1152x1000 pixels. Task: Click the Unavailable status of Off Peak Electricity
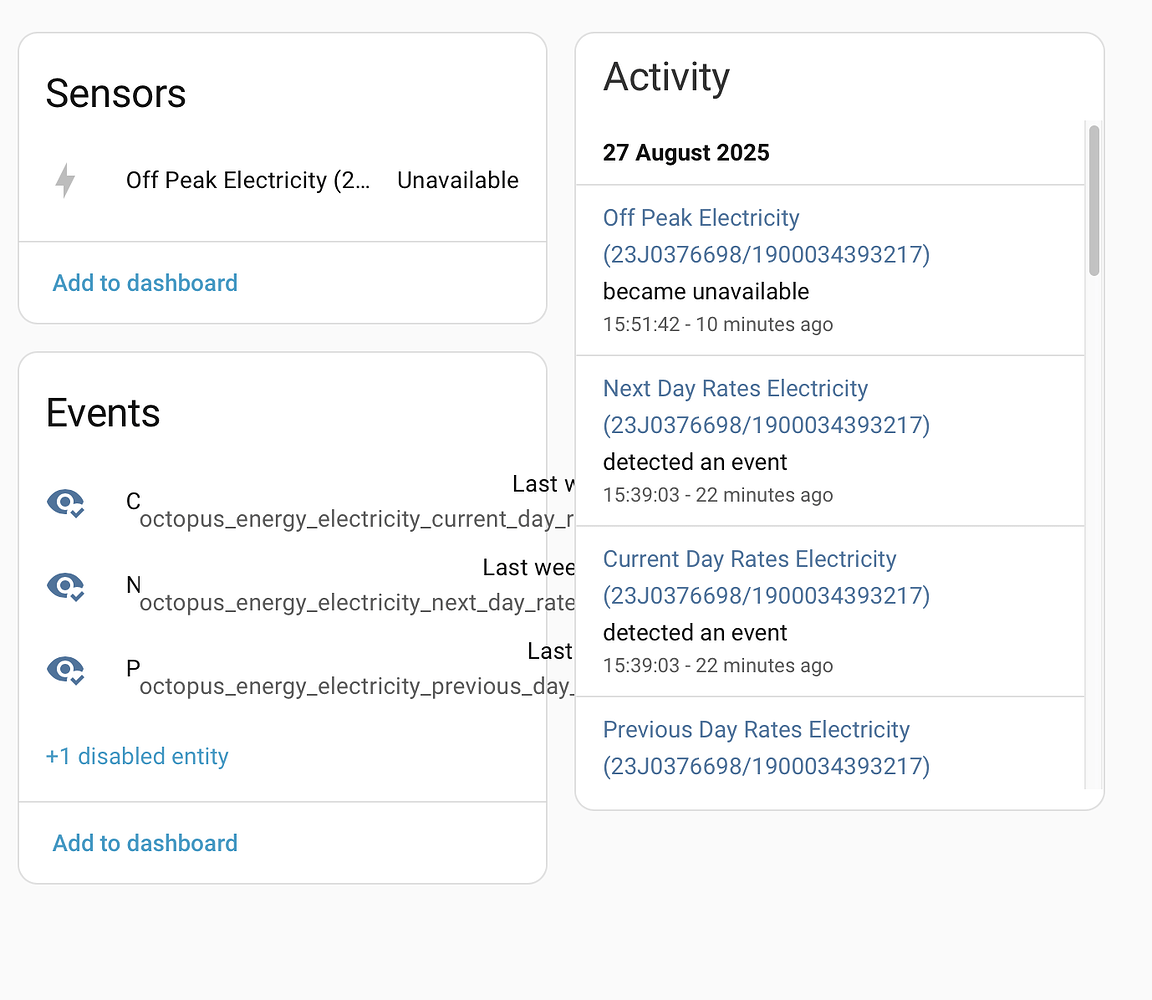tap(458, 180)
